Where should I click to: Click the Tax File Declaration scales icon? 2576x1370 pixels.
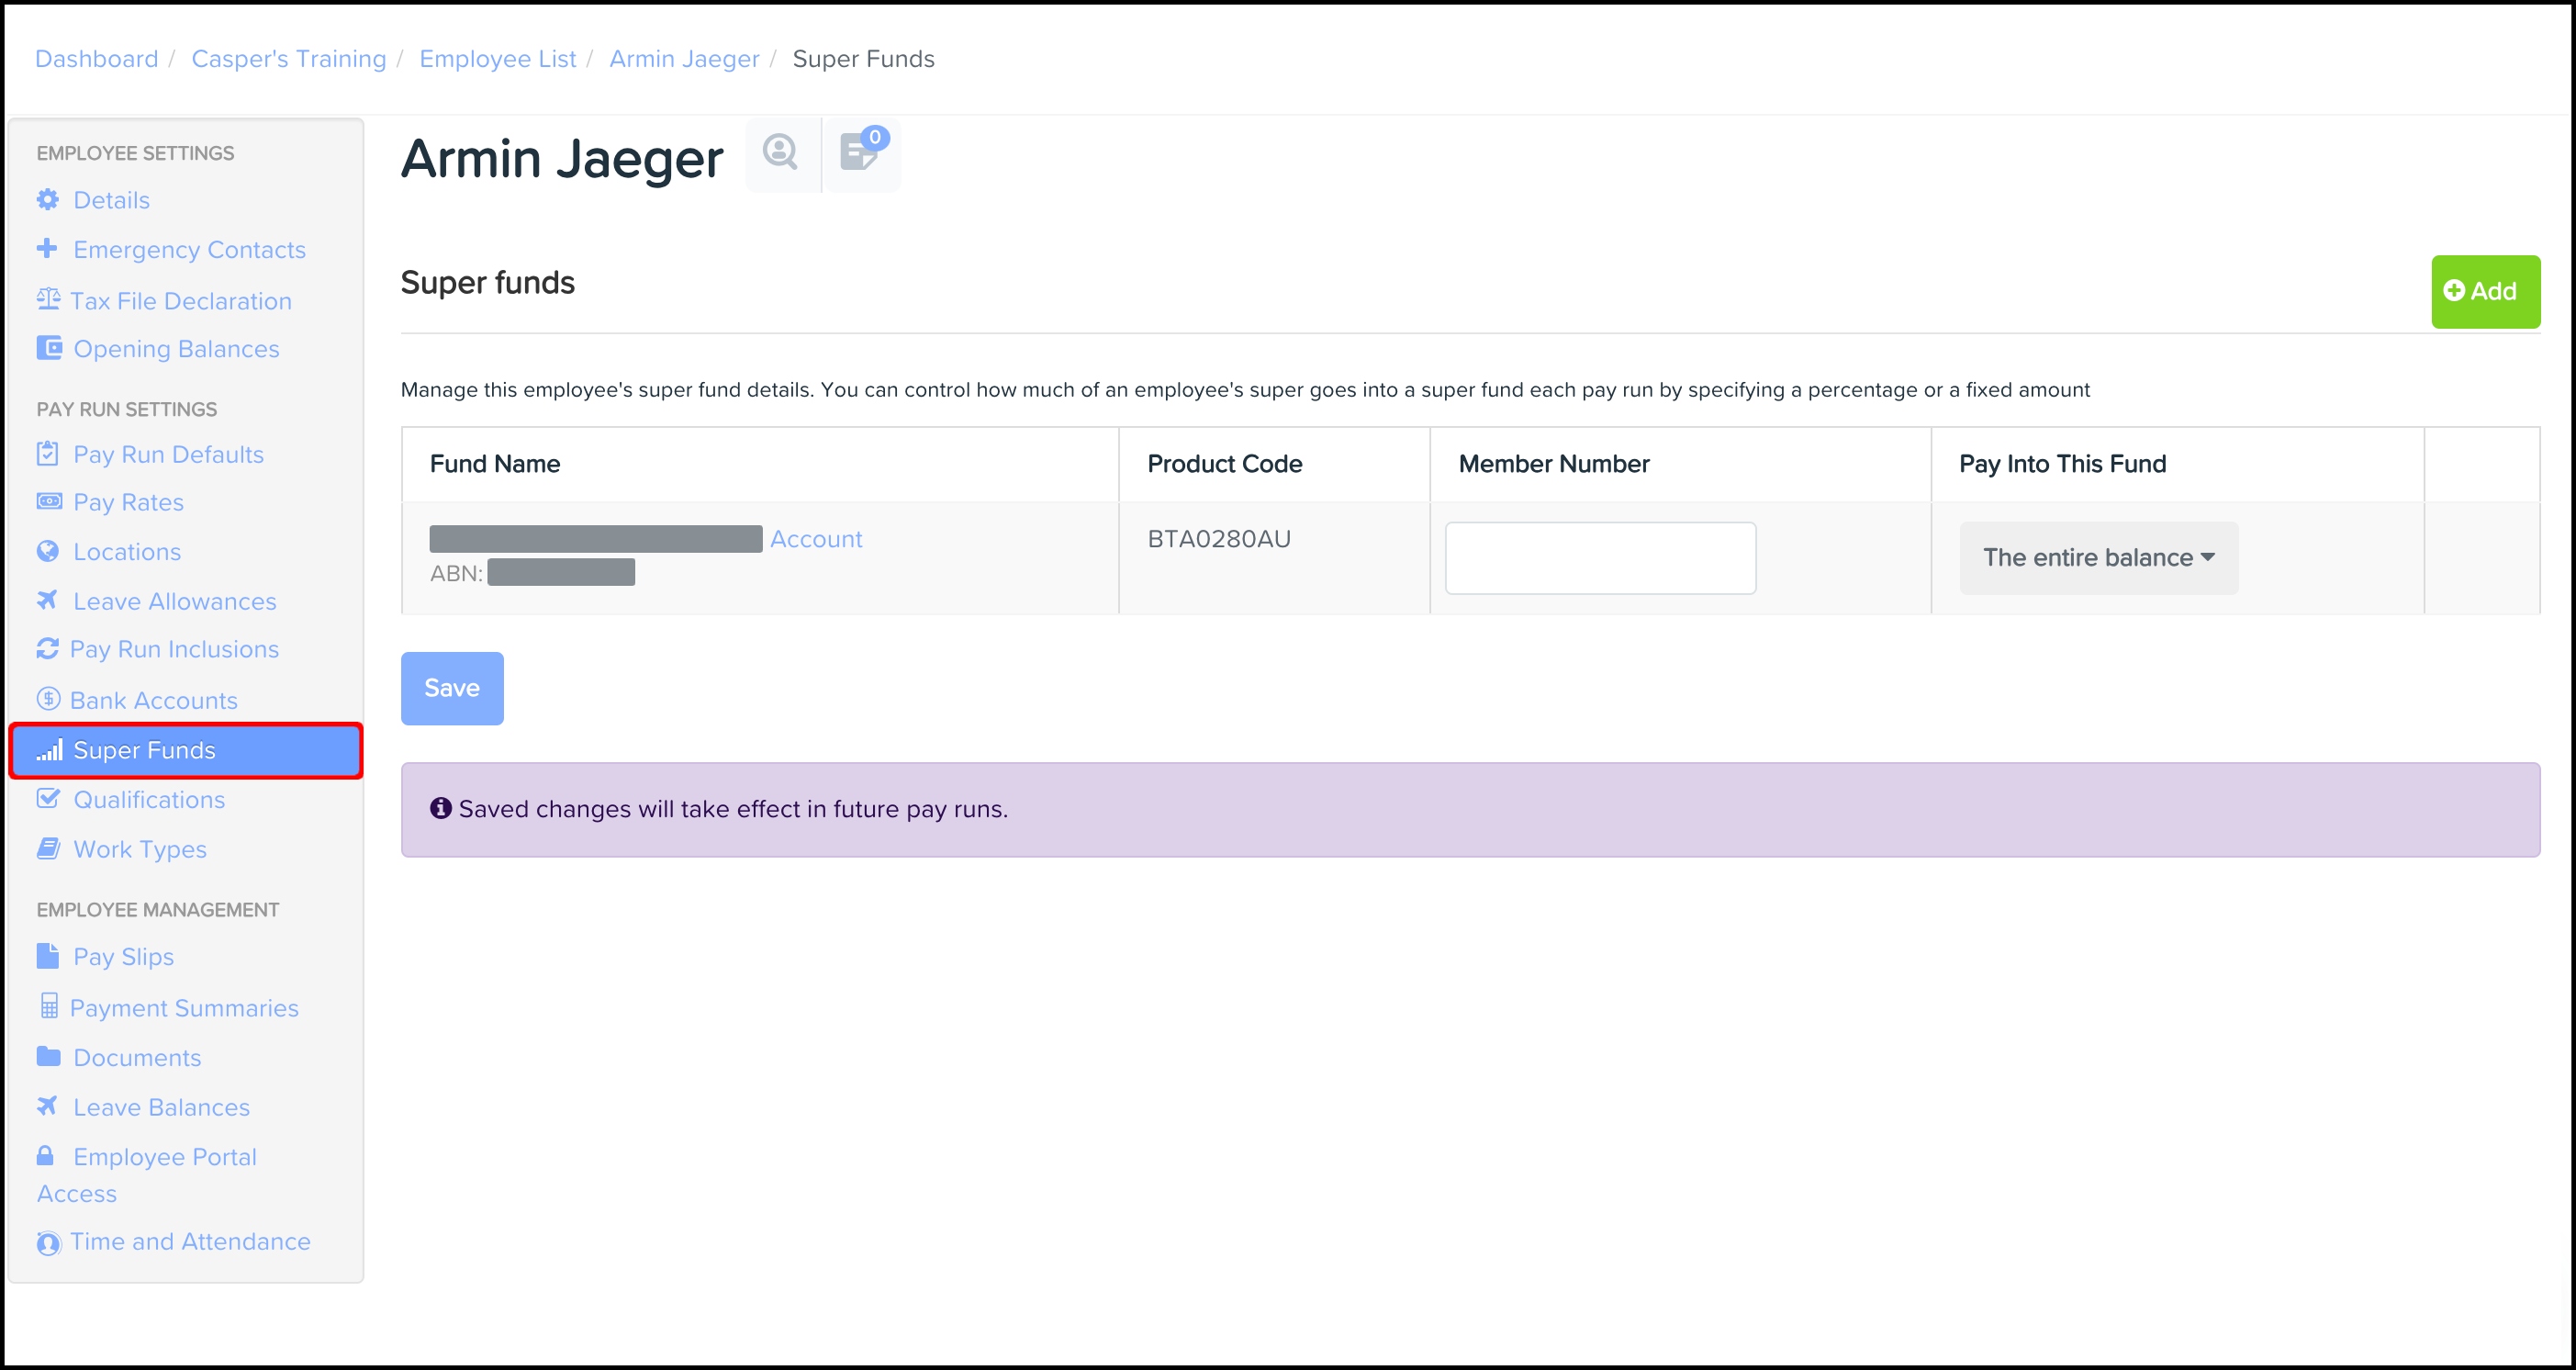(x=48, y=299)
